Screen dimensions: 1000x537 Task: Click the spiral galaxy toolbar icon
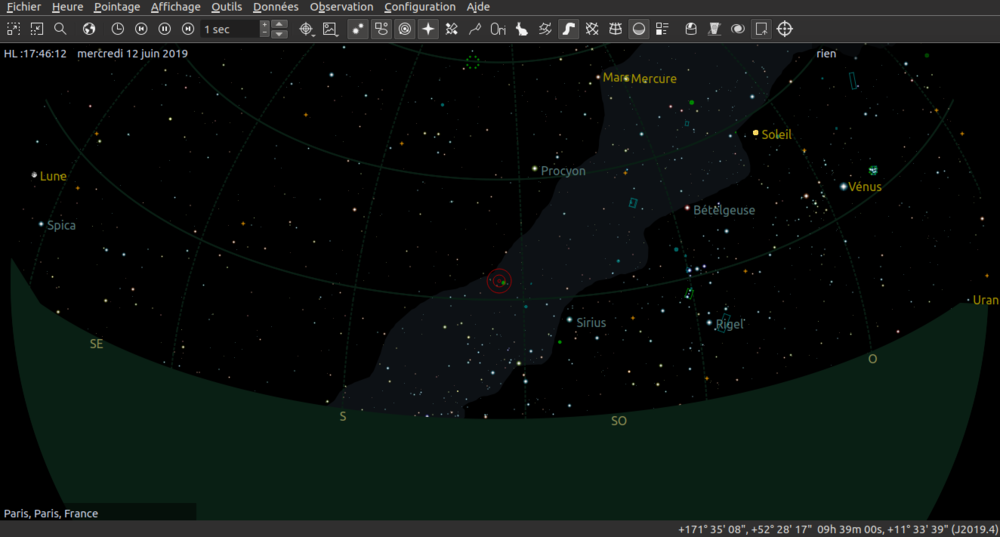coord(738,29)
